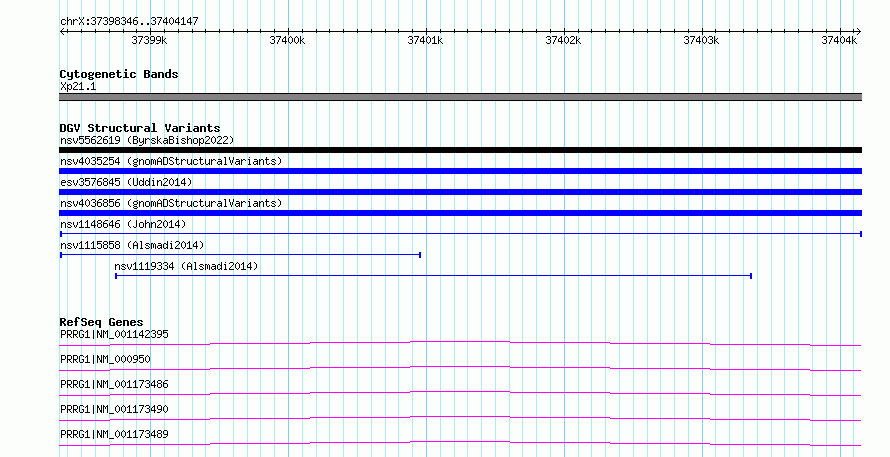Click the gray Xp21.1 cytogenetic band bar

pos(460,97)
